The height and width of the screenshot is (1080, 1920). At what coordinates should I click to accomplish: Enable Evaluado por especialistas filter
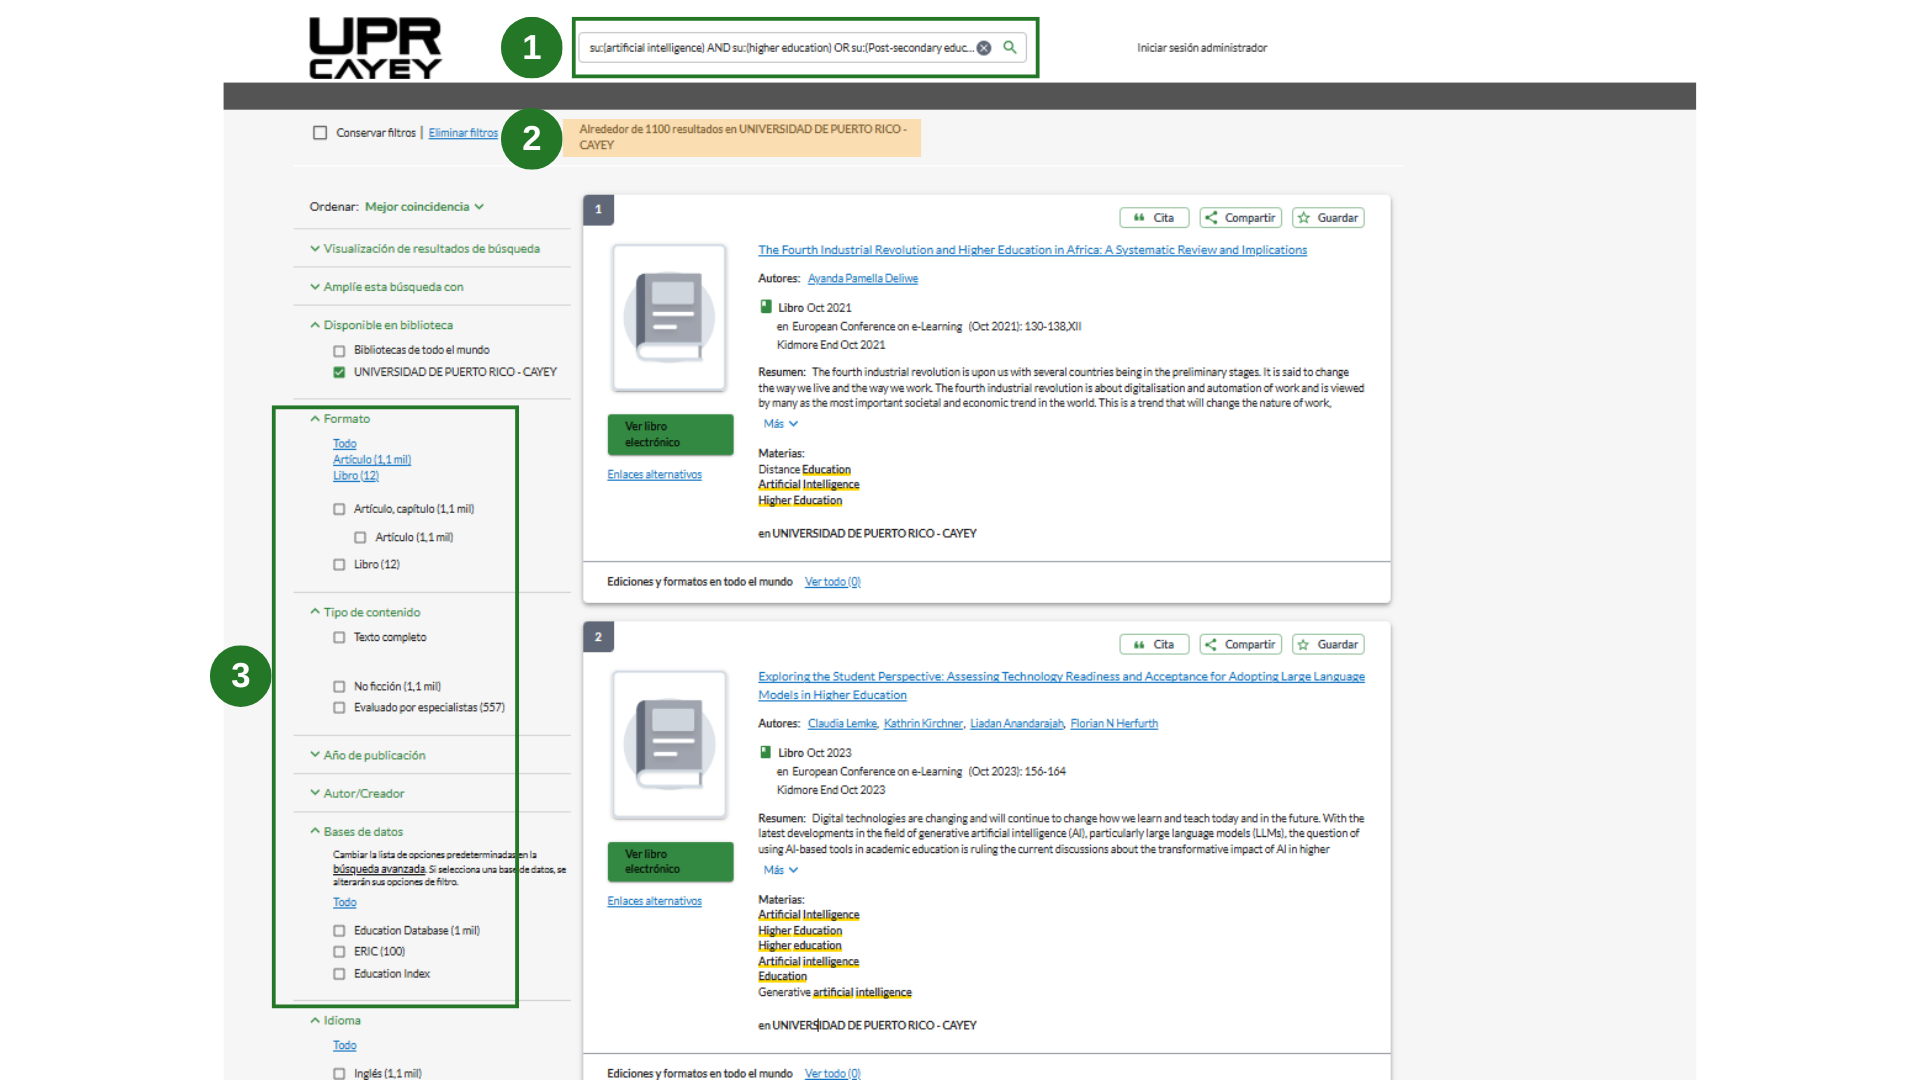tap(339, 708)
